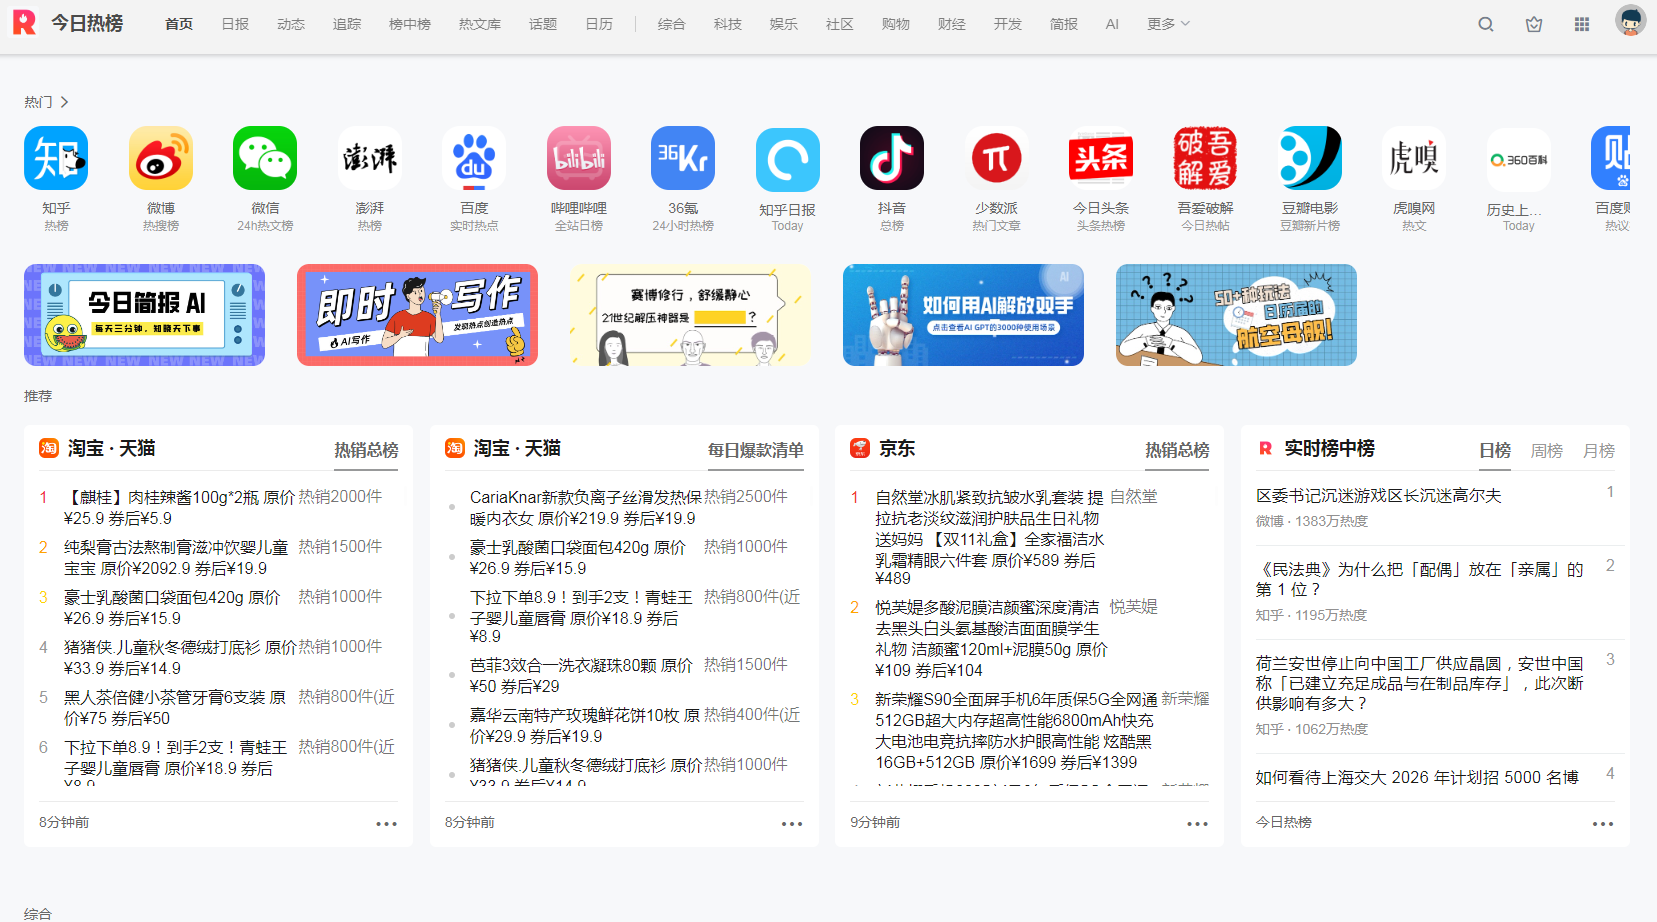Open the 吾爱破解今日热帖 icon
Viewport: 1657px width, 922px height.
click(x=1205, y=157)
